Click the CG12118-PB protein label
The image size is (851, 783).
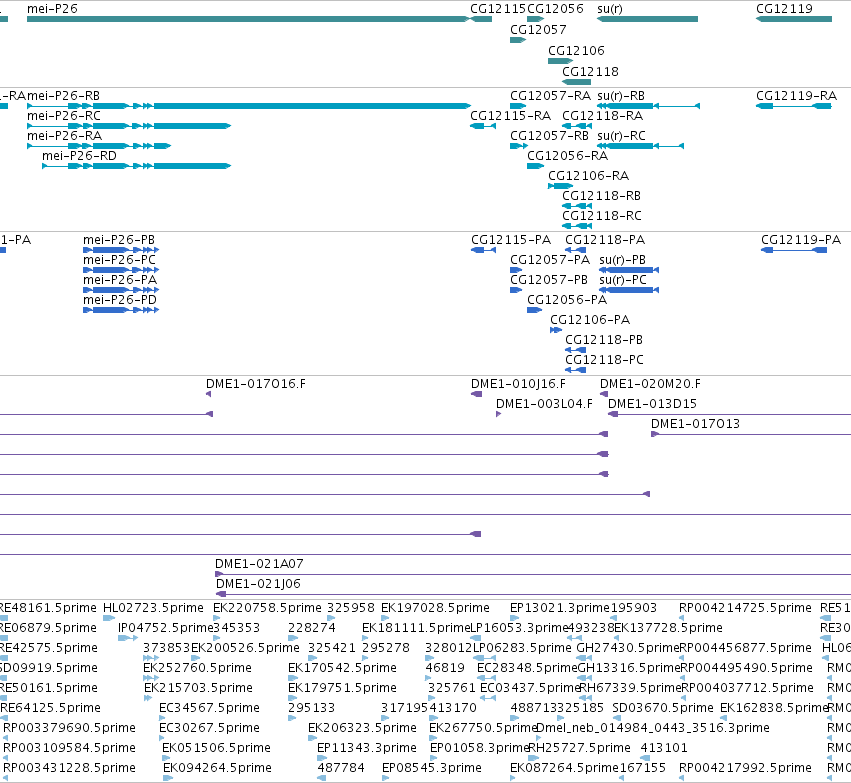[604, 340]
